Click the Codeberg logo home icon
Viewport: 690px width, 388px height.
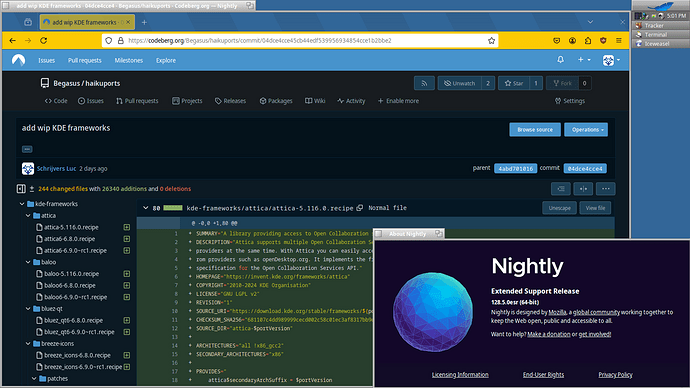(18, 60)
